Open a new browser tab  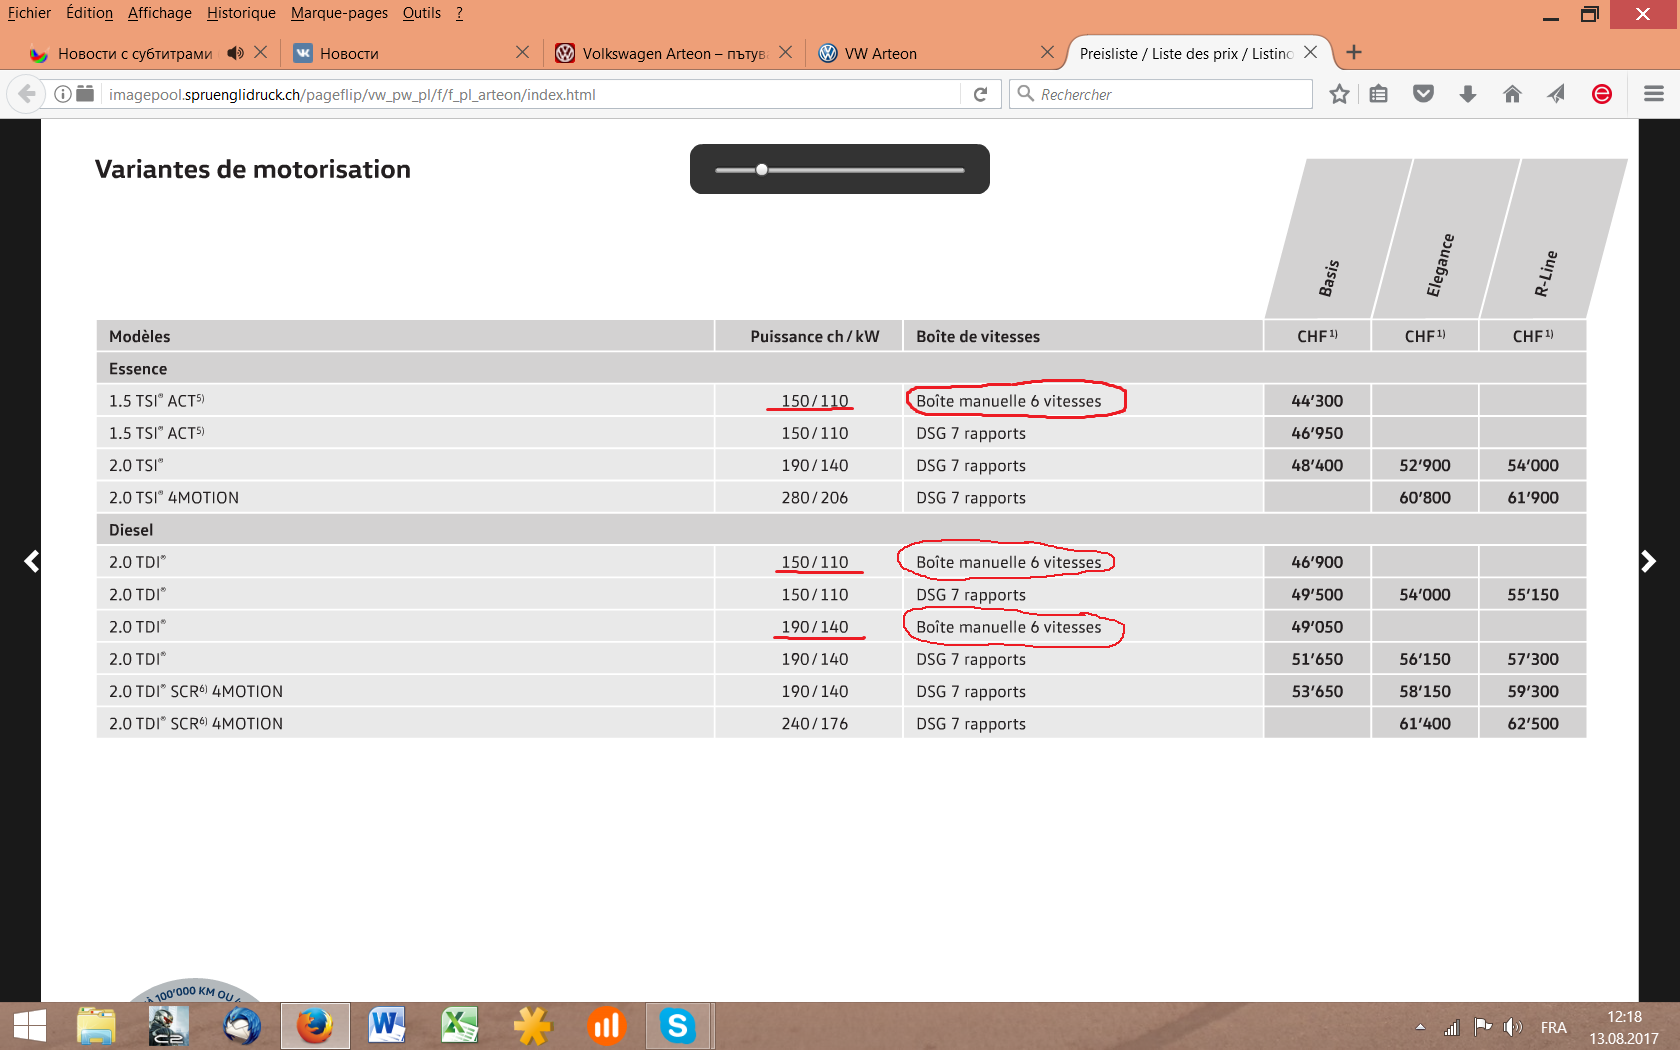point(1354,53)
